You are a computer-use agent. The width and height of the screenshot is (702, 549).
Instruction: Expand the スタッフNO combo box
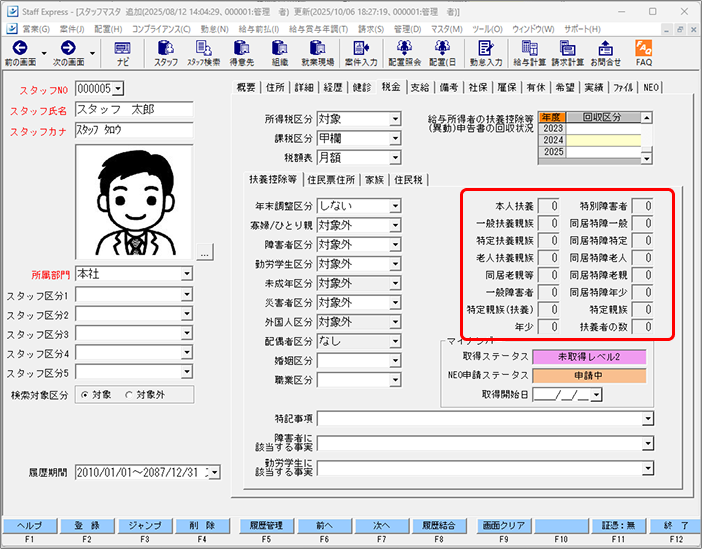tap(118, 89)
